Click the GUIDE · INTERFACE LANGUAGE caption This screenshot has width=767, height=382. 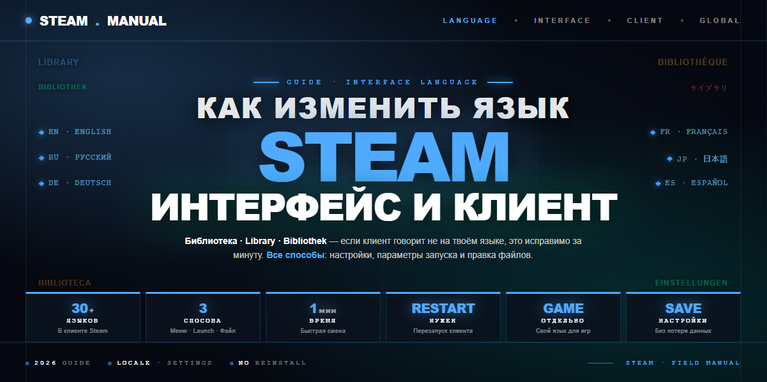coord(382,82)
